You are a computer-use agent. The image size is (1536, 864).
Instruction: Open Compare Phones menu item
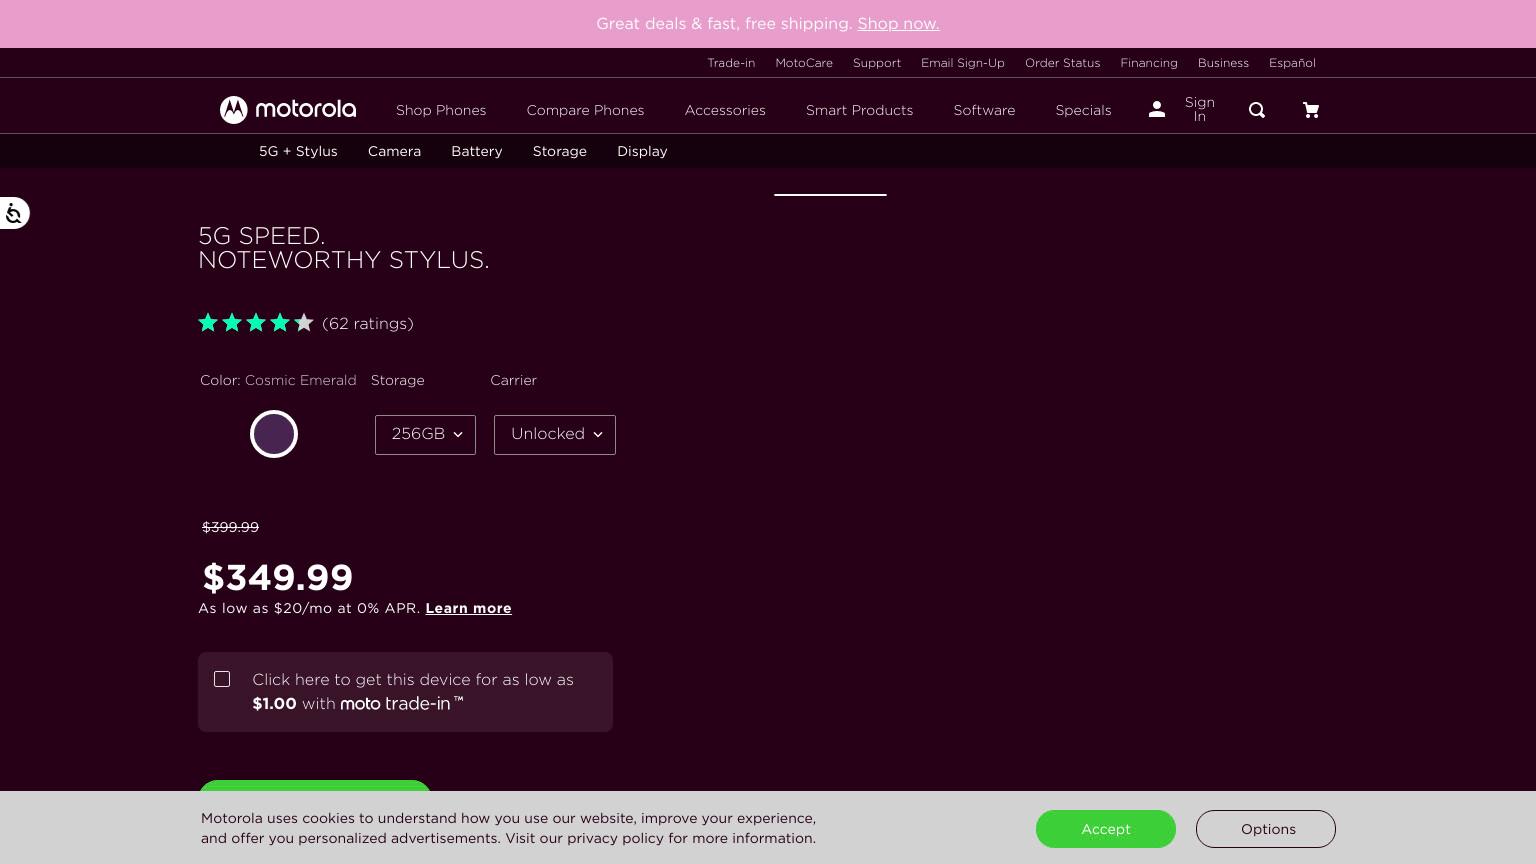(586, 110)
